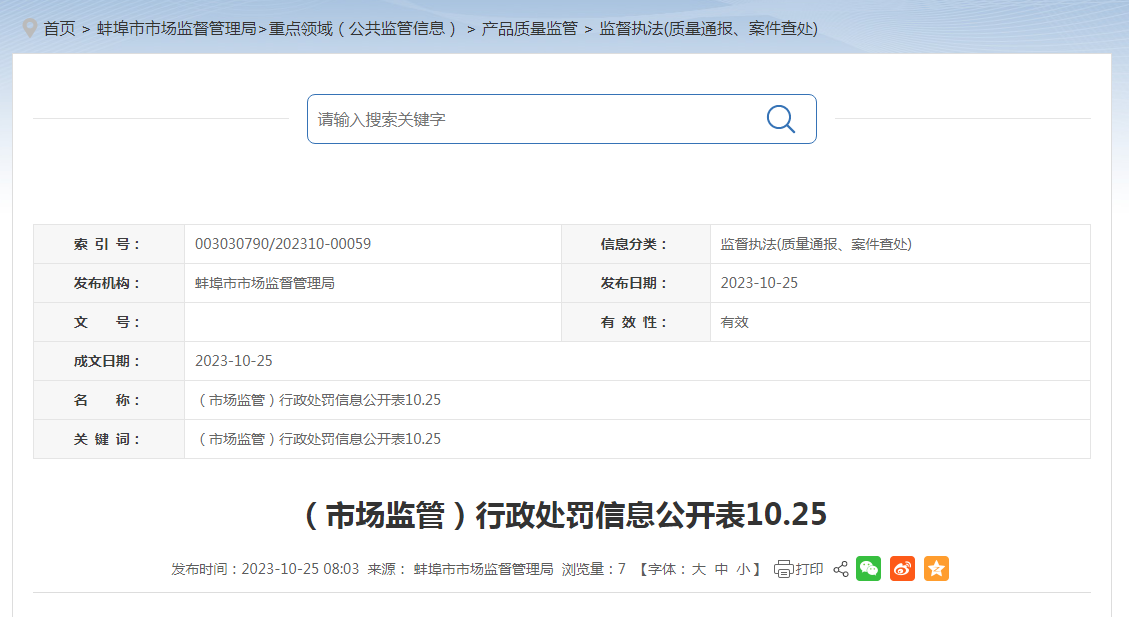Set the font size to 小
Screen dimensions: 1129x617
tap(743, 569)
